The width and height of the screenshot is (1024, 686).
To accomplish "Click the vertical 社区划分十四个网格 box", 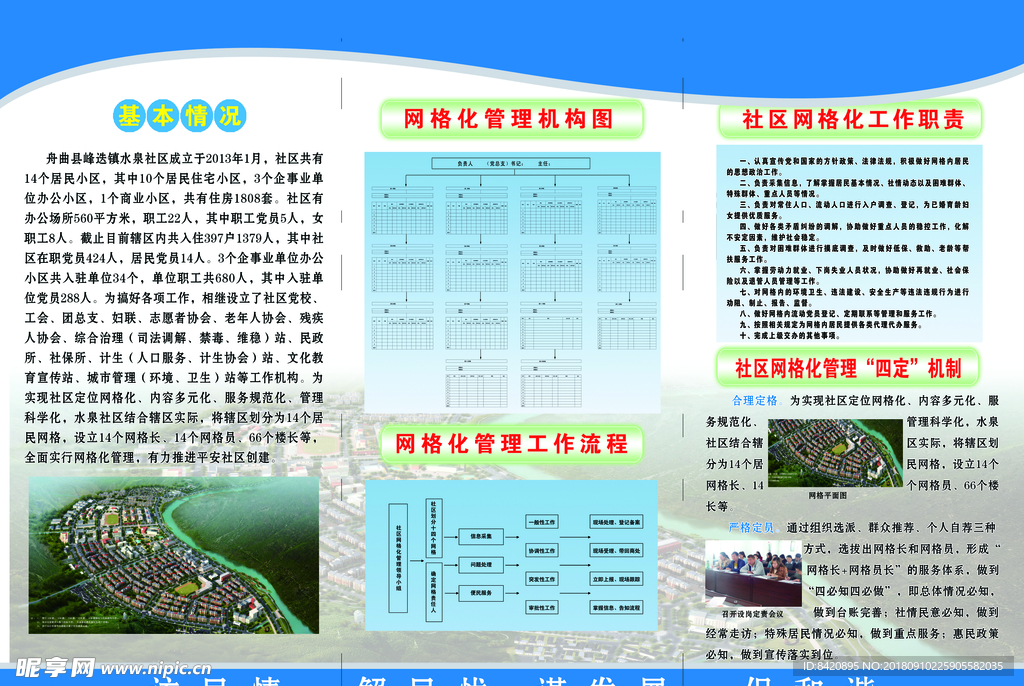I will click(x=432, y=528).
